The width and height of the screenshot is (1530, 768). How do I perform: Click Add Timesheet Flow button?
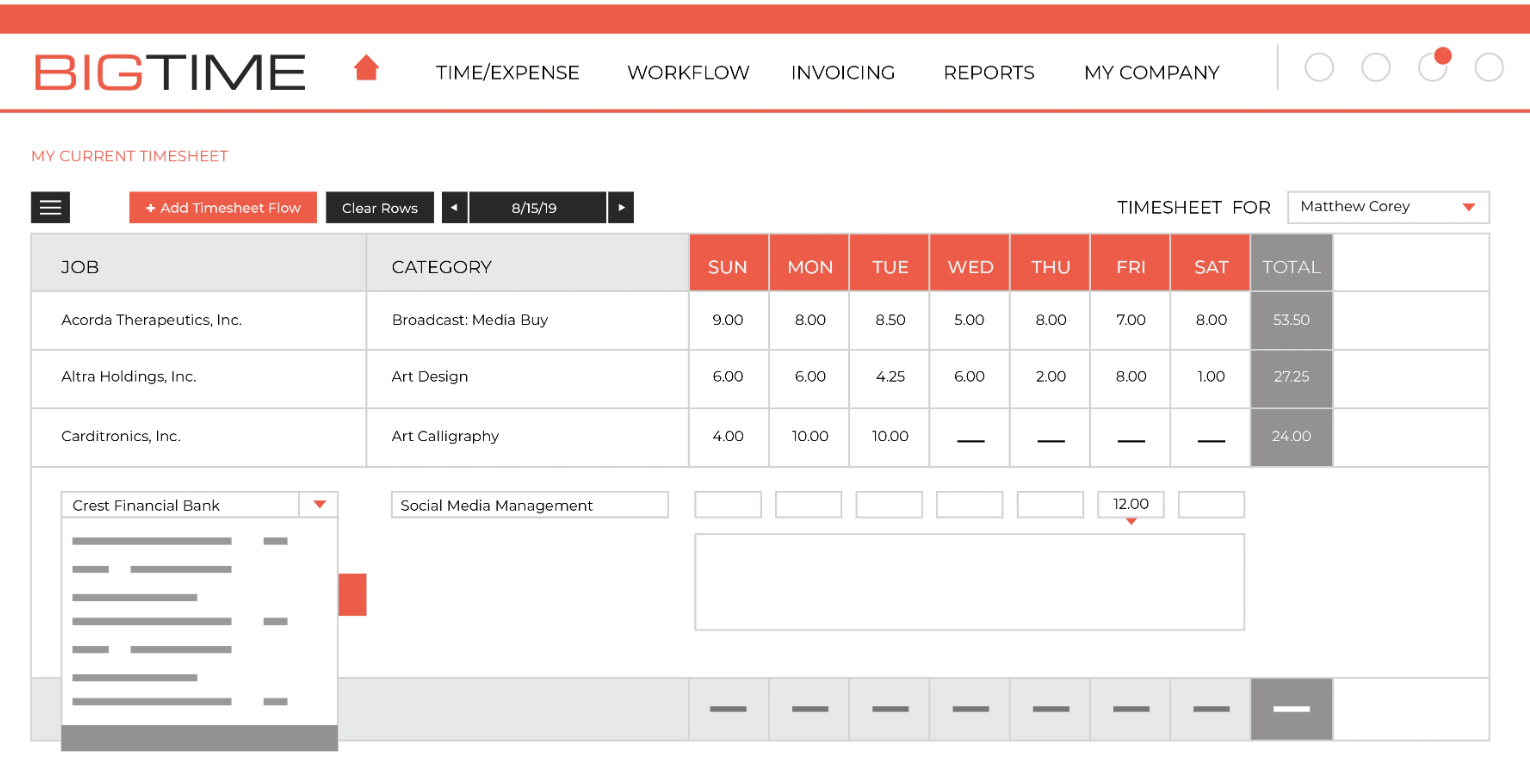click(x=223, y=207)
